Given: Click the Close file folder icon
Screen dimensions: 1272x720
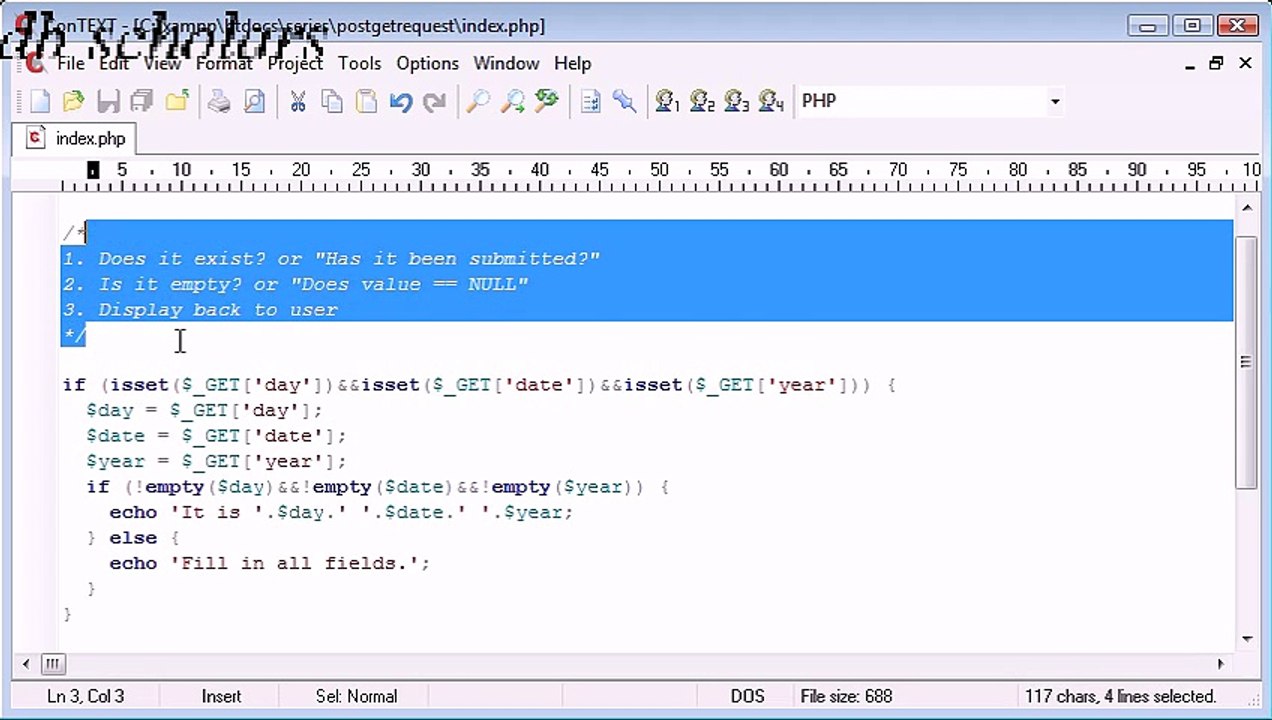Looking at the screenshot, I should pos(177,101).
